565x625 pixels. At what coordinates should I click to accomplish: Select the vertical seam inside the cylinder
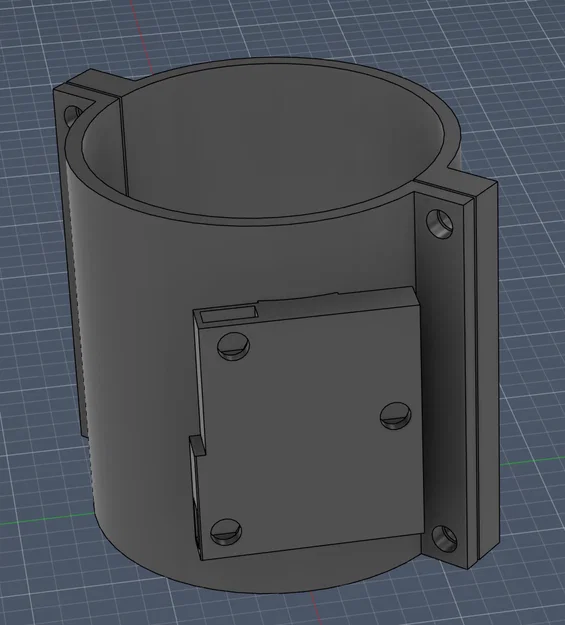pos(124,145)
